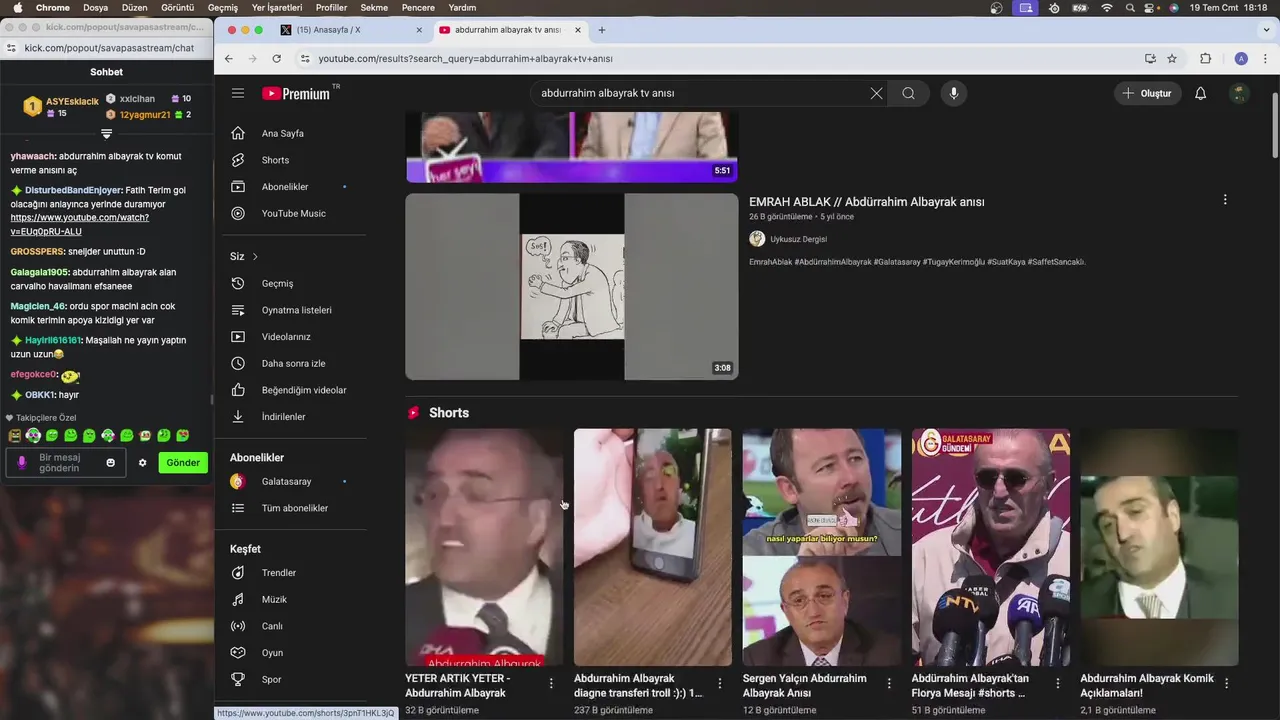
Task: Open more options for diagne transferi short
Action: click(720, 683)
